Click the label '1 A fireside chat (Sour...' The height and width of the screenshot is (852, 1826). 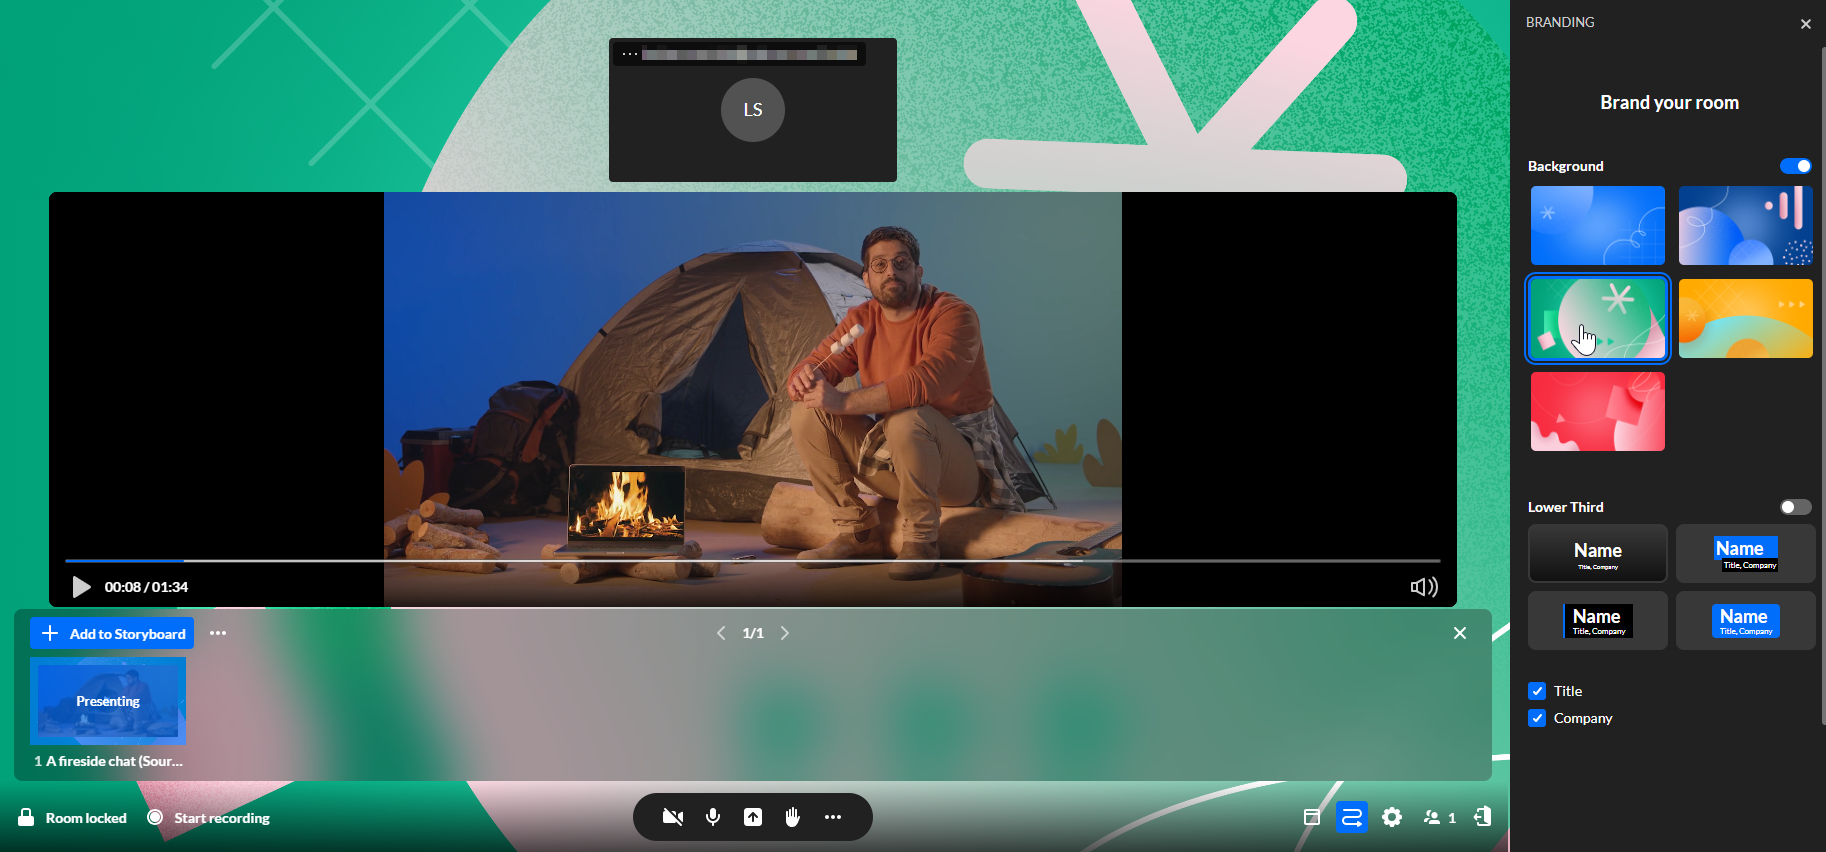[x=108, y=761]
